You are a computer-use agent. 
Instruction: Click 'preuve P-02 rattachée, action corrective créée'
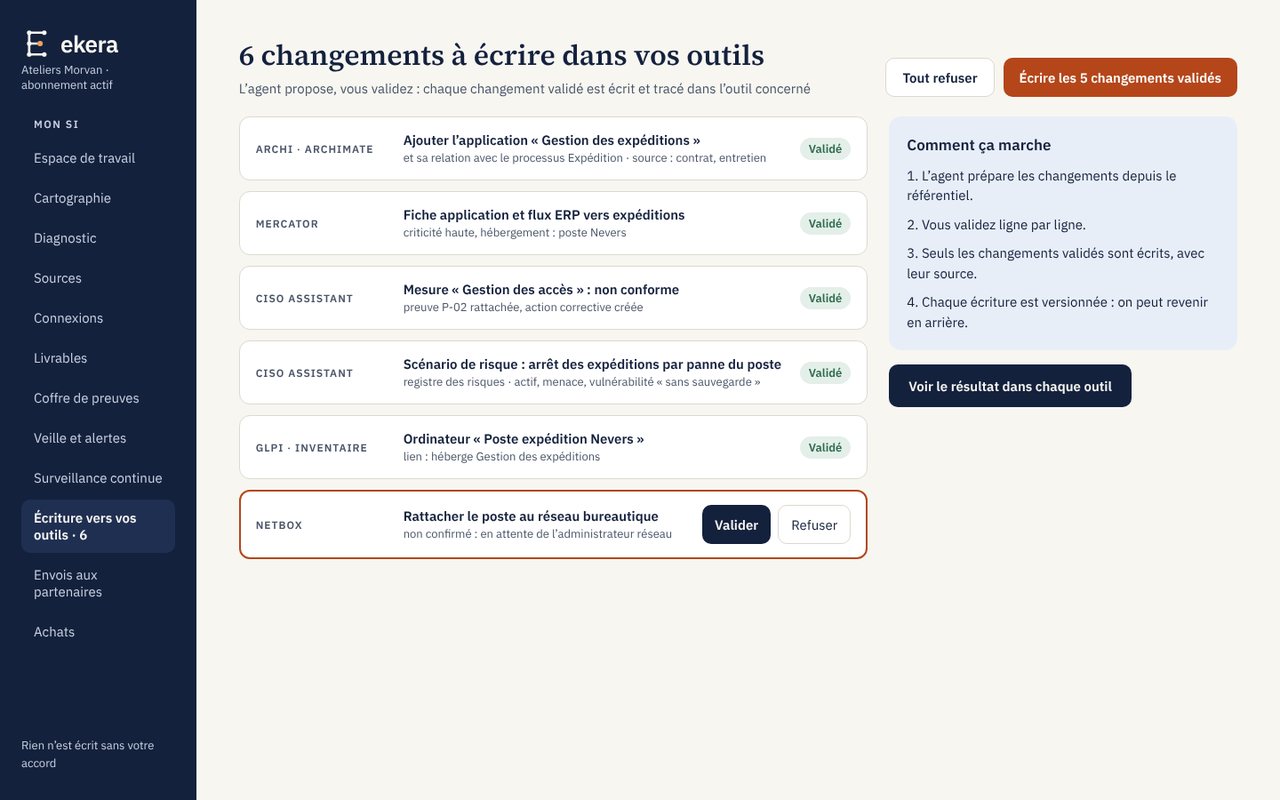coord(523,307)
